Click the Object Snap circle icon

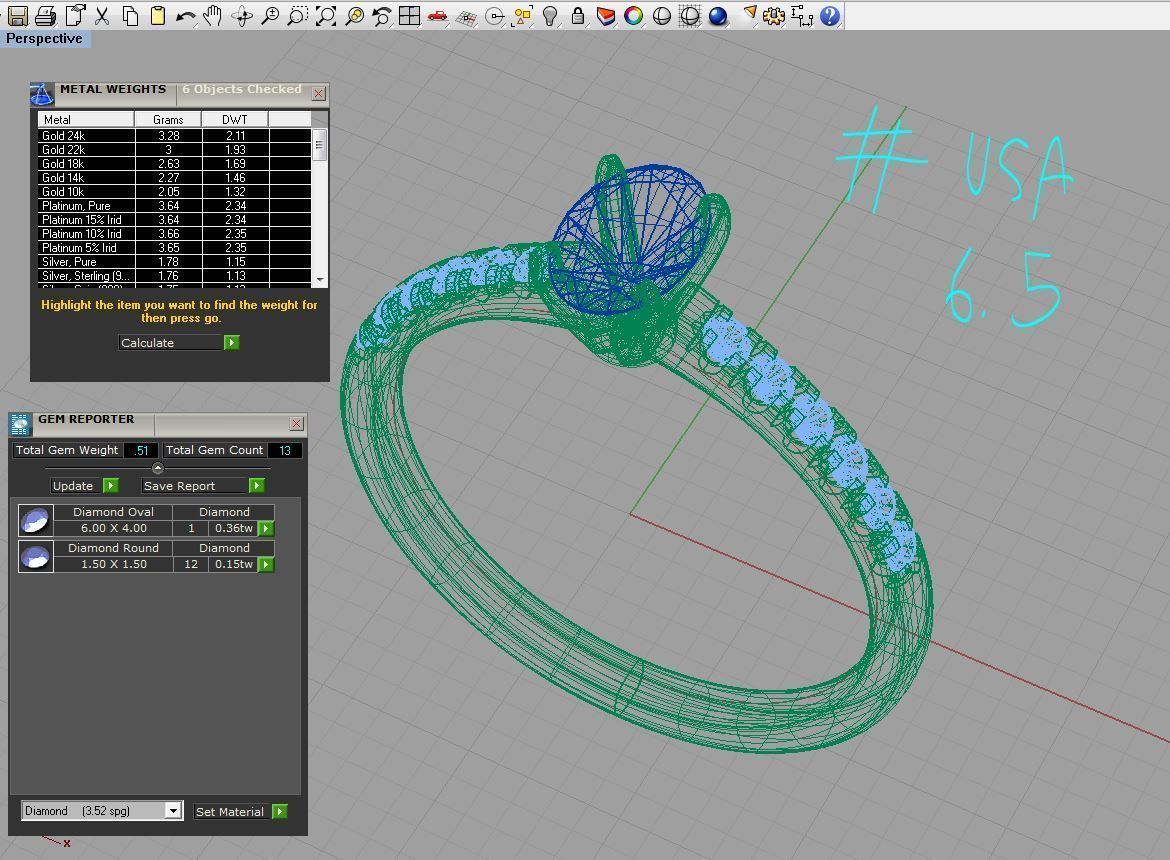494,16
